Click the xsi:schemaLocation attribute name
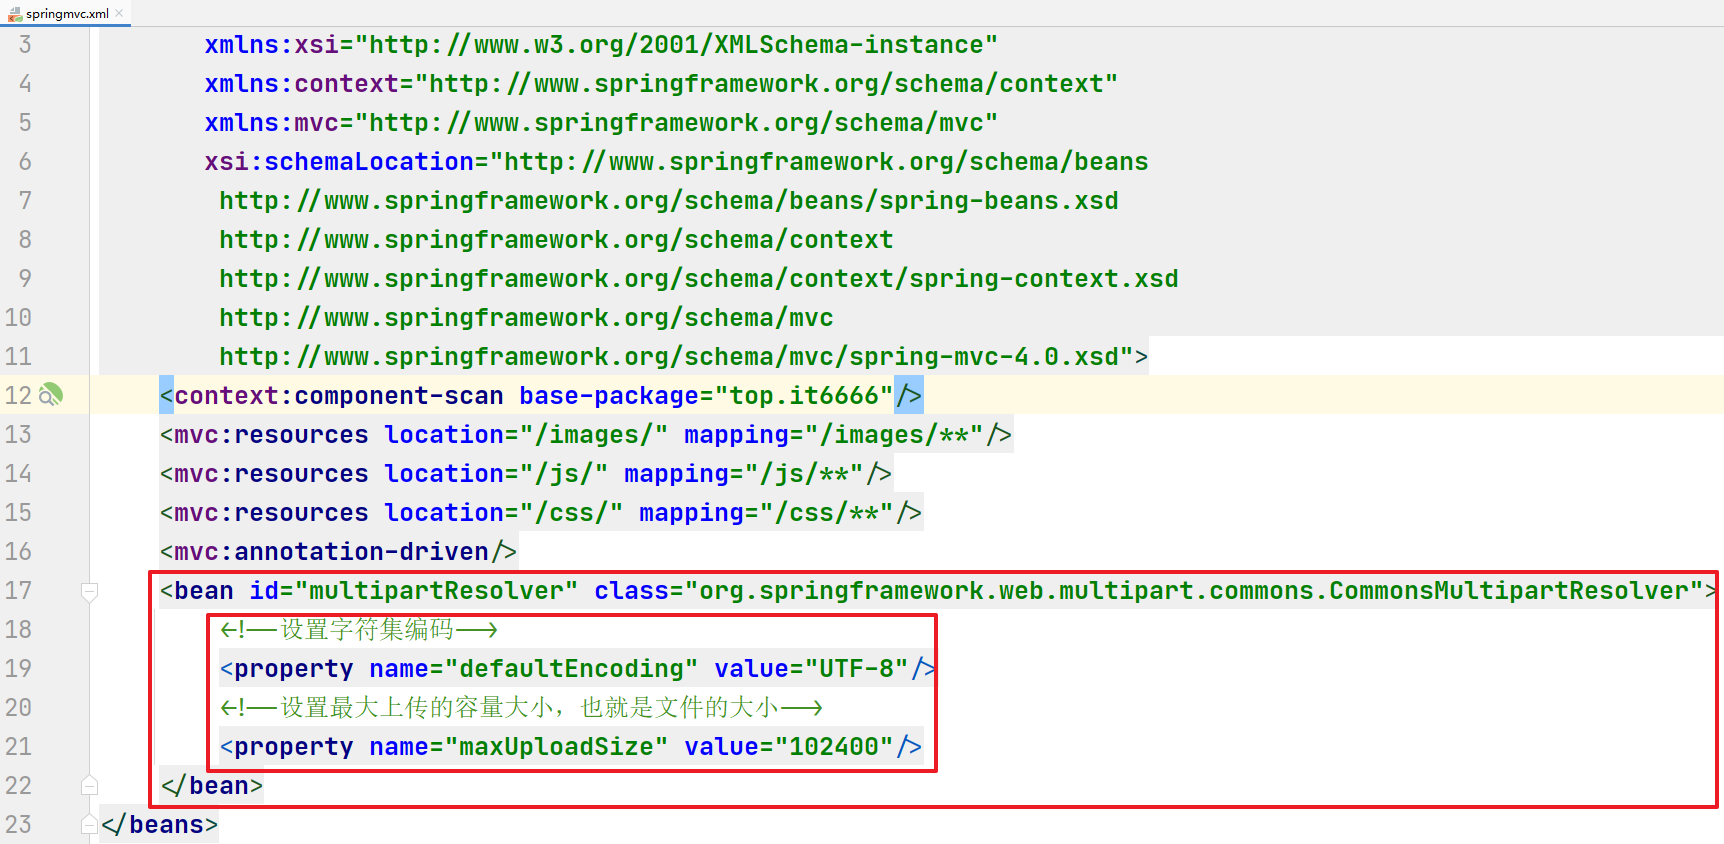1724x844 pixels. pyautogui.click(x=339, y=162)
